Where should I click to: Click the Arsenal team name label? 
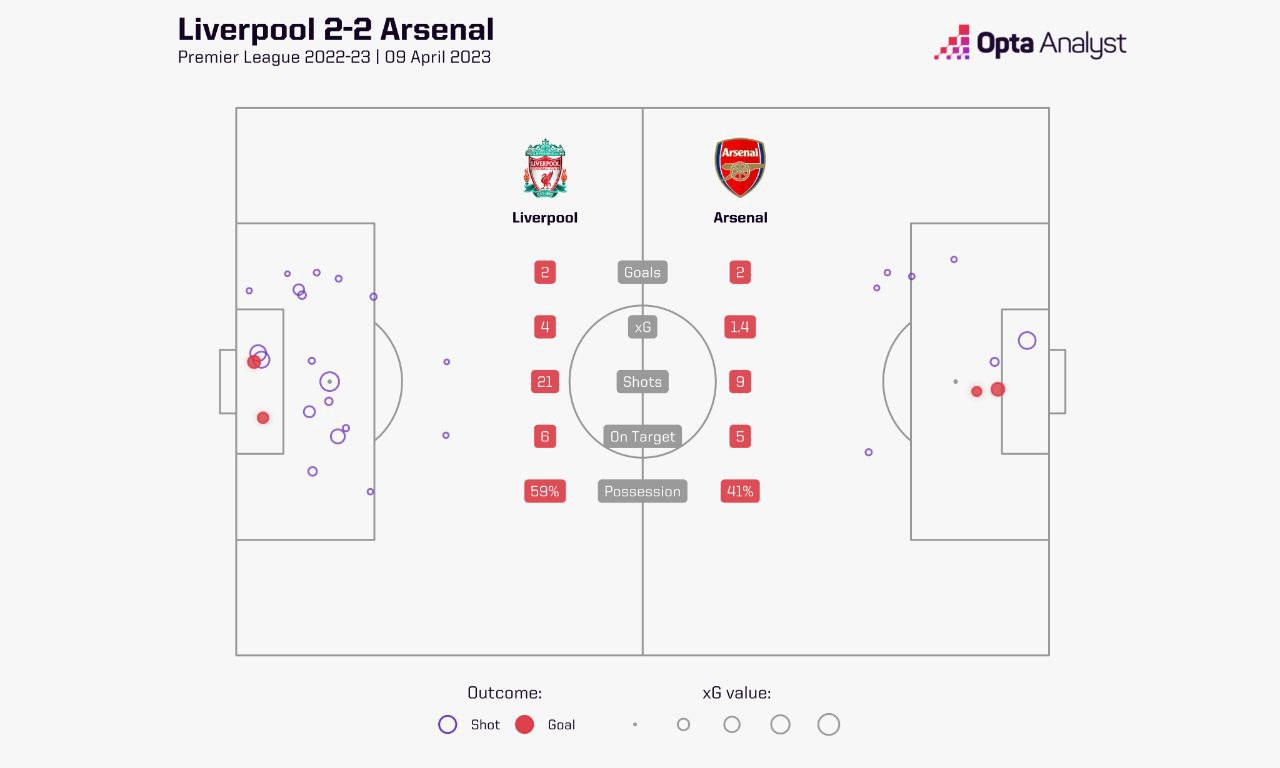coord(740,217)
